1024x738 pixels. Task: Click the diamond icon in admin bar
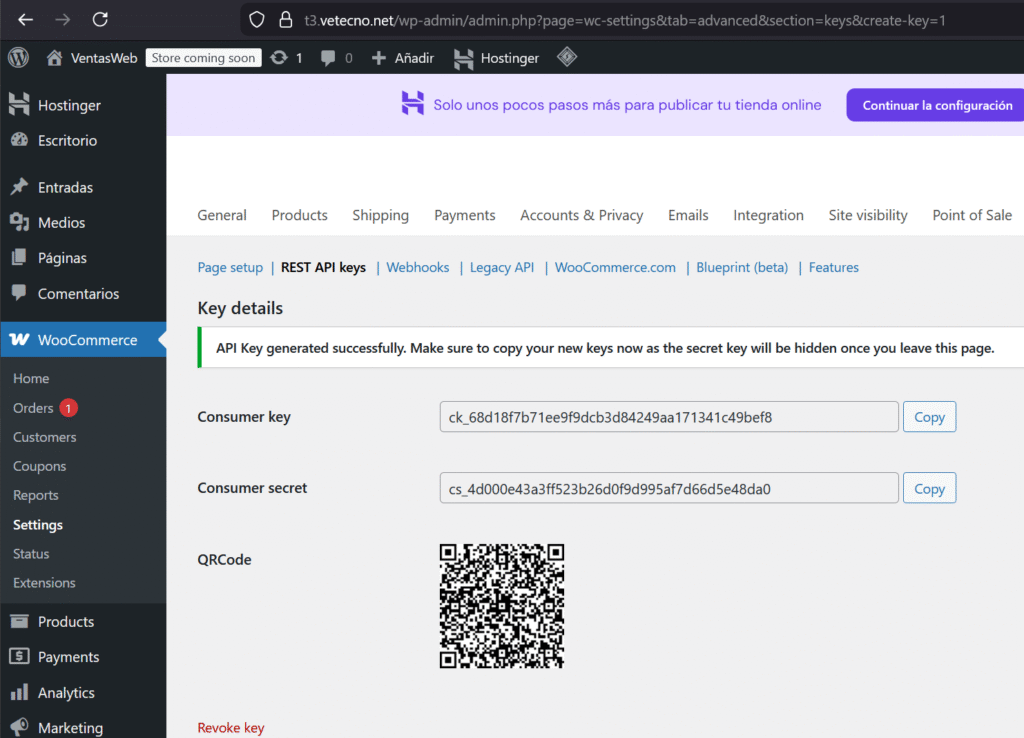tap(567, 57)
